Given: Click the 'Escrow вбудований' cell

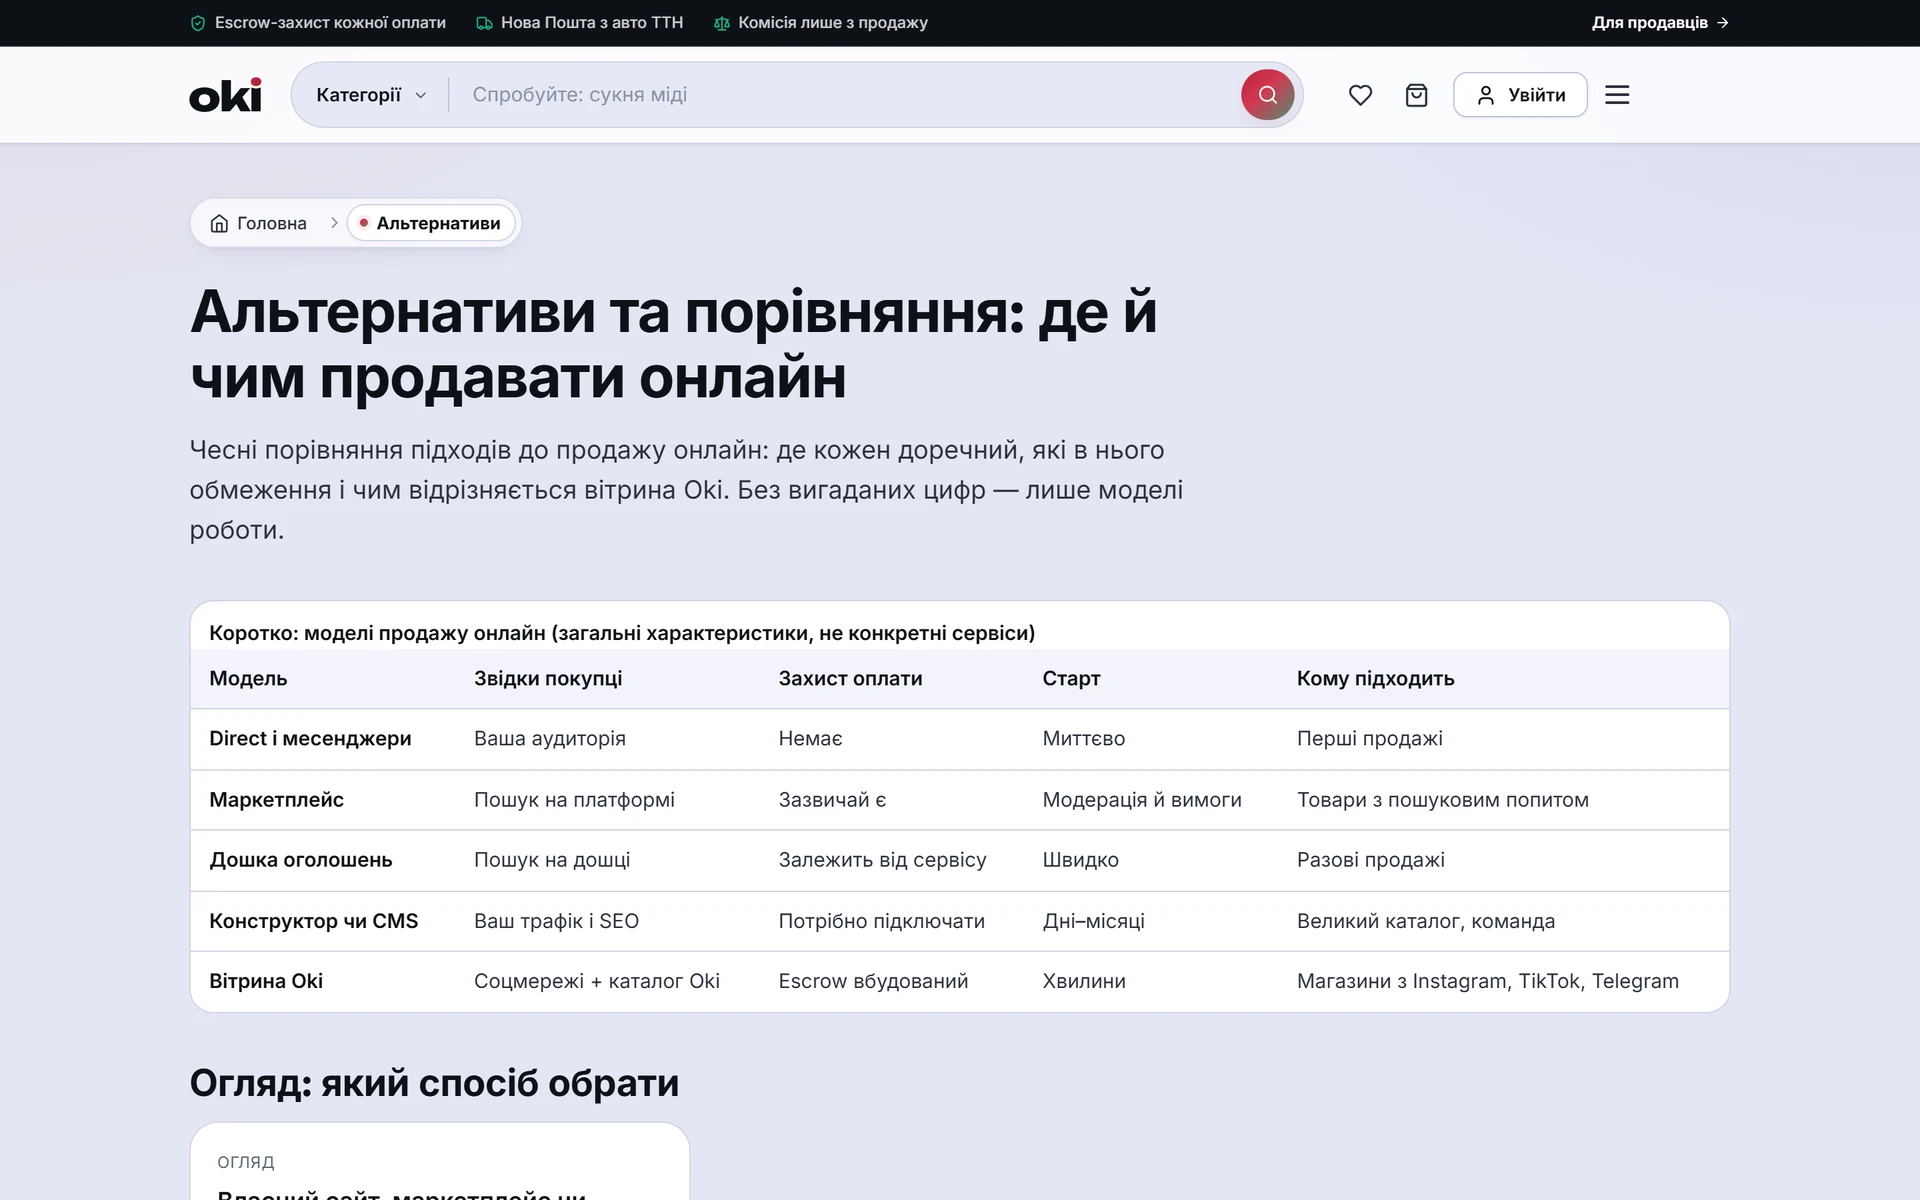Looking at the screenshot, I should [x=873, y=981].
